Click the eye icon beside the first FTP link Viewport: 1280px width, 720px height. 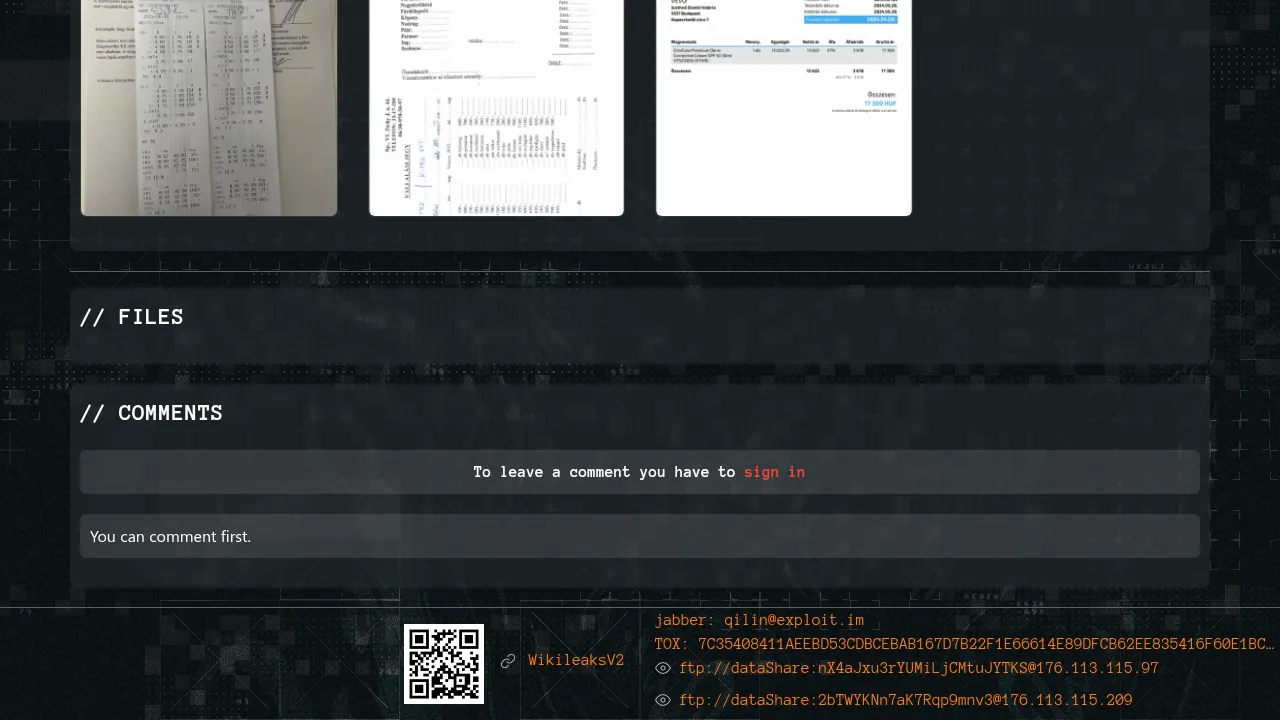pyautogui.click(x=663, y=669)
